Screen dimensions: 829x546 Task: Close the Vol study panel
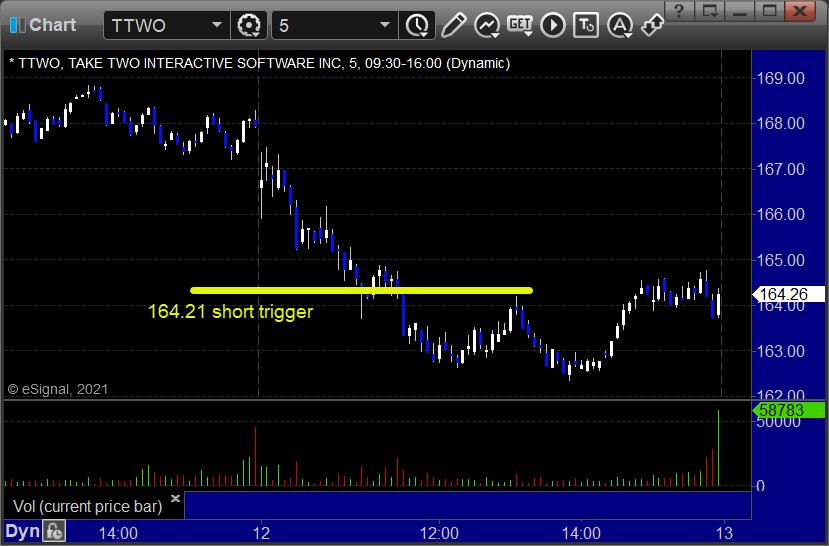coord(176,498)
